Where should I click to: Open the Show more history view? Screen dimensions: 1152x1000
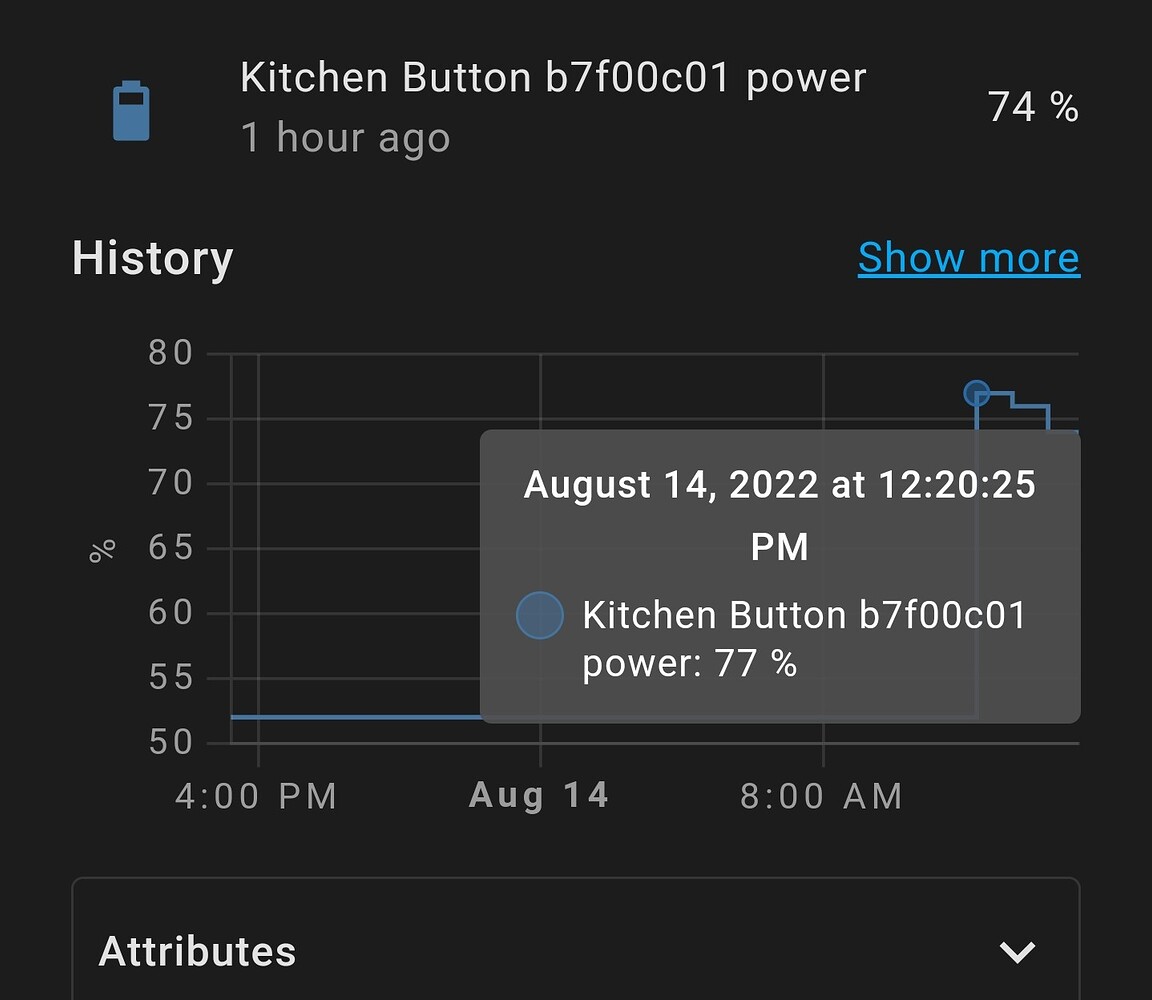968,258
